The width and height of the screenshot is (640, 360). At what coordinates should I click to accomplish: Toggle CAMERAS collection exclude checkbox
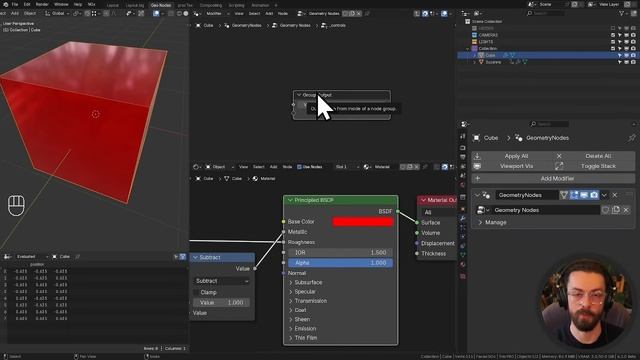pyautogui.click(x=613, y=35)
